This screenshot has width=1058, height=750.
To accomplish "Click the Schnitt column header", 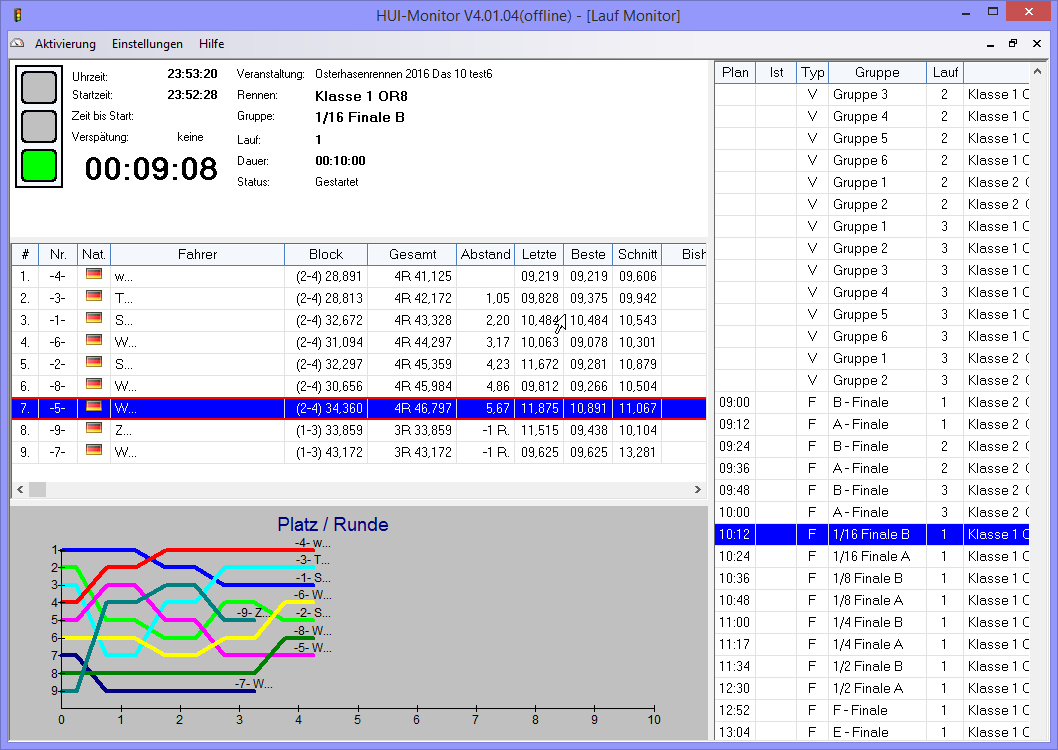I will 637,254.
